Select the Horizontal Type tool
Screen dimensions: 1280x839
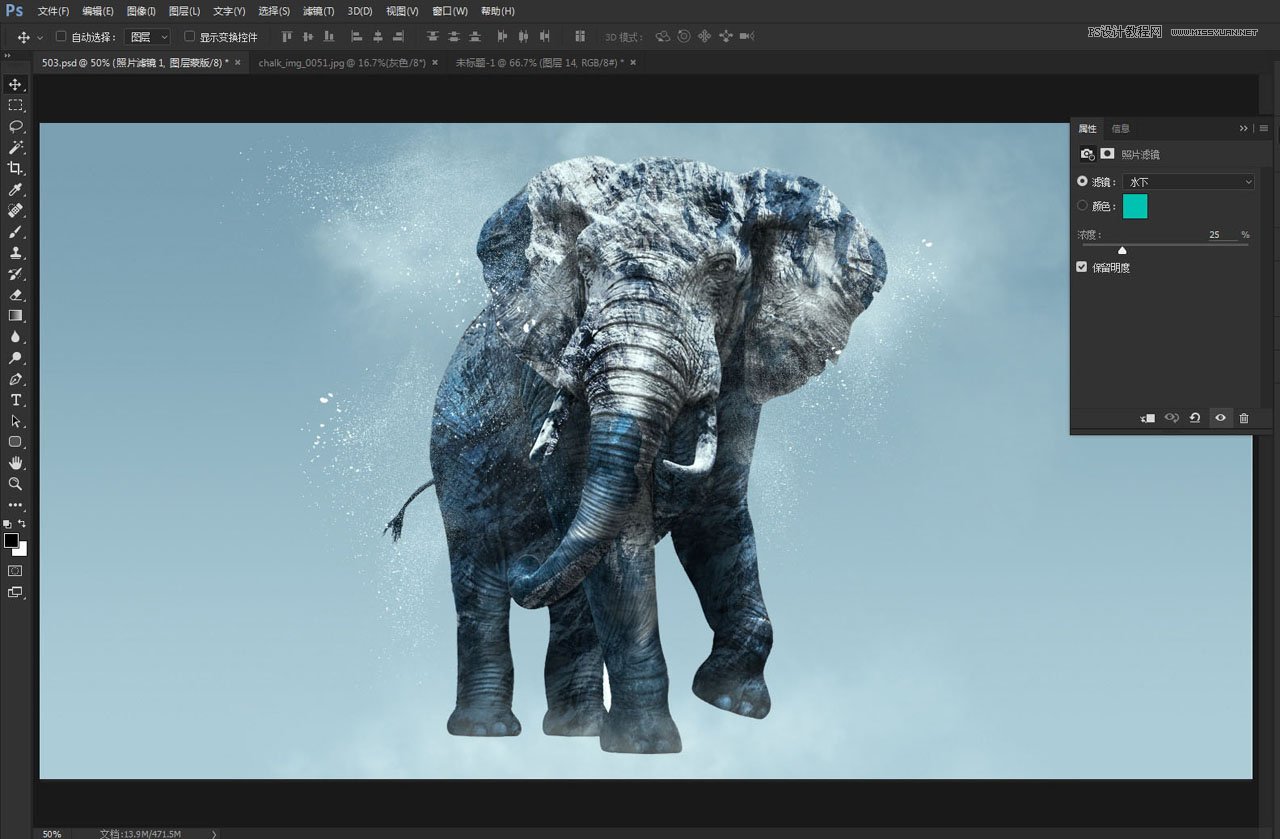coord(16,399)
